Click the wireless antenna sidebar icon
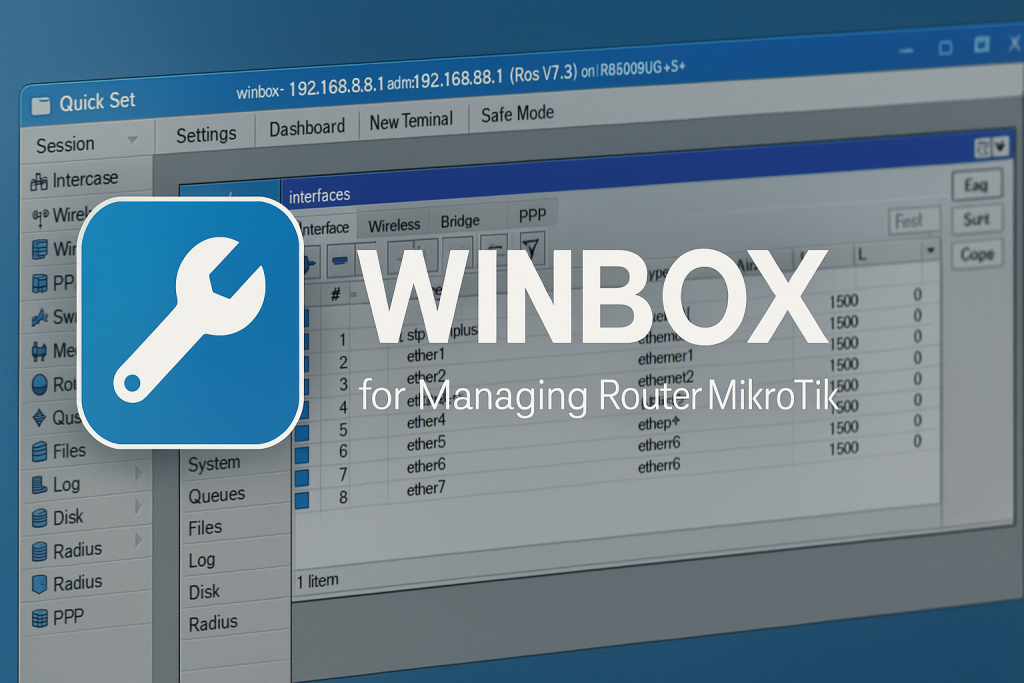The width and height of the screenshot is (1024, 683). pyautogui.click(x=40, y=217)
